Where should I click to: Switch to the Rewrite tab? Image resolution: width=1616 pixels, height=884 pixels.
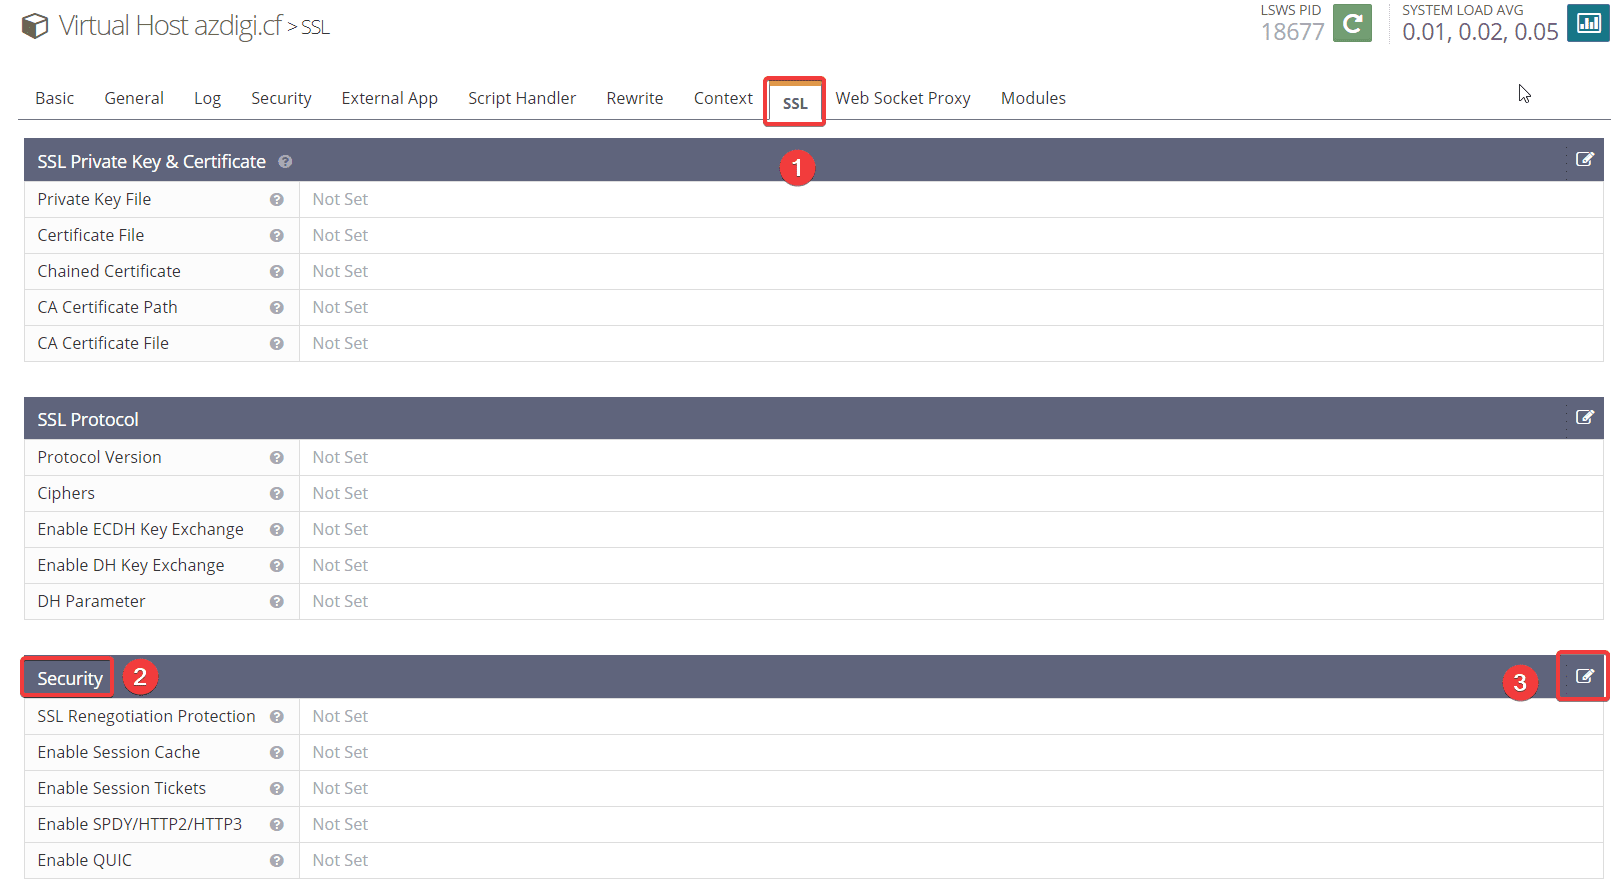click(x=635, y=98)
